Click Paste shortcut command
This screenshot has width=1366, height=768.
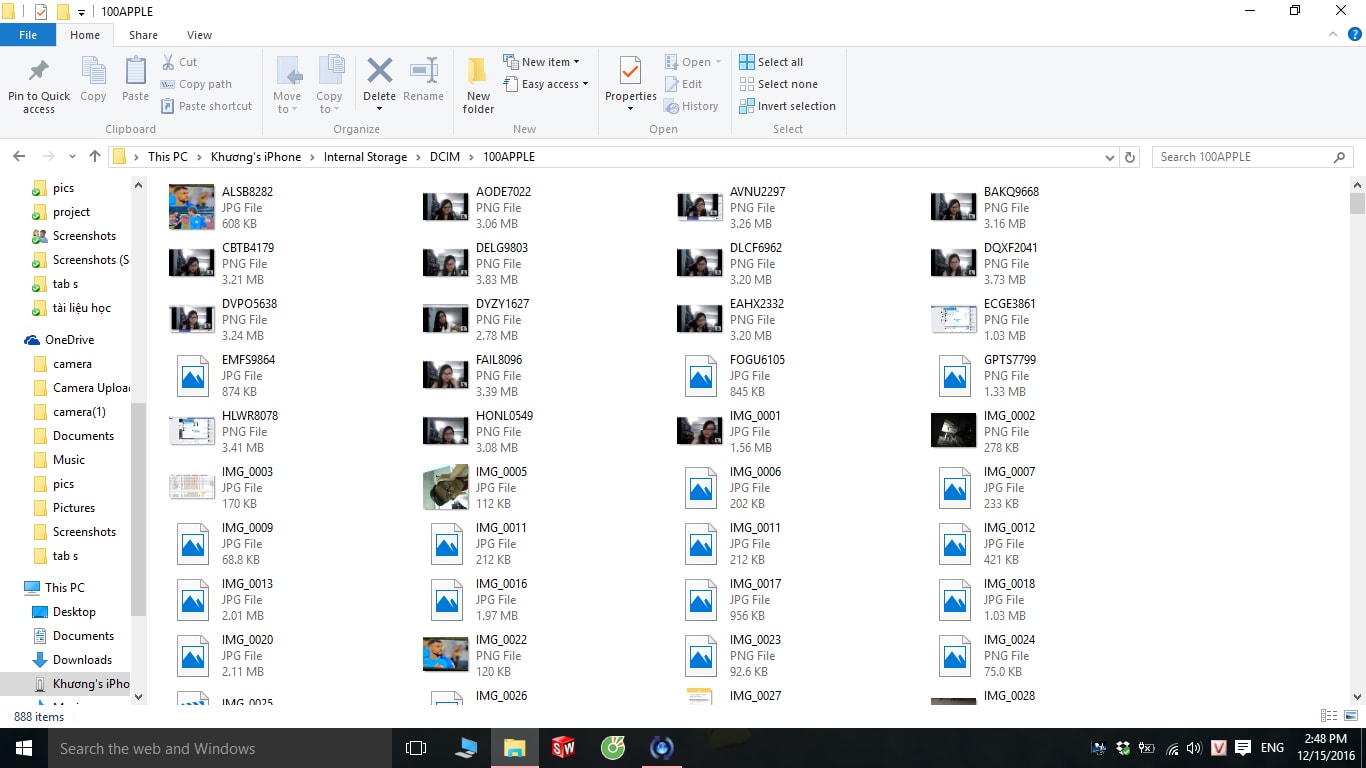point(206,106)
